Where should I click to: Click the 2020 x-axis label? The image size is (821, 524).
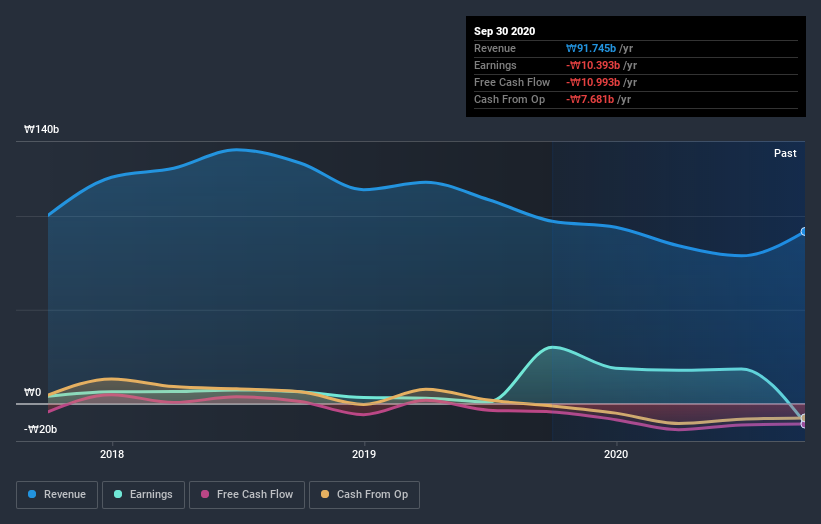[x=616, y=454]
